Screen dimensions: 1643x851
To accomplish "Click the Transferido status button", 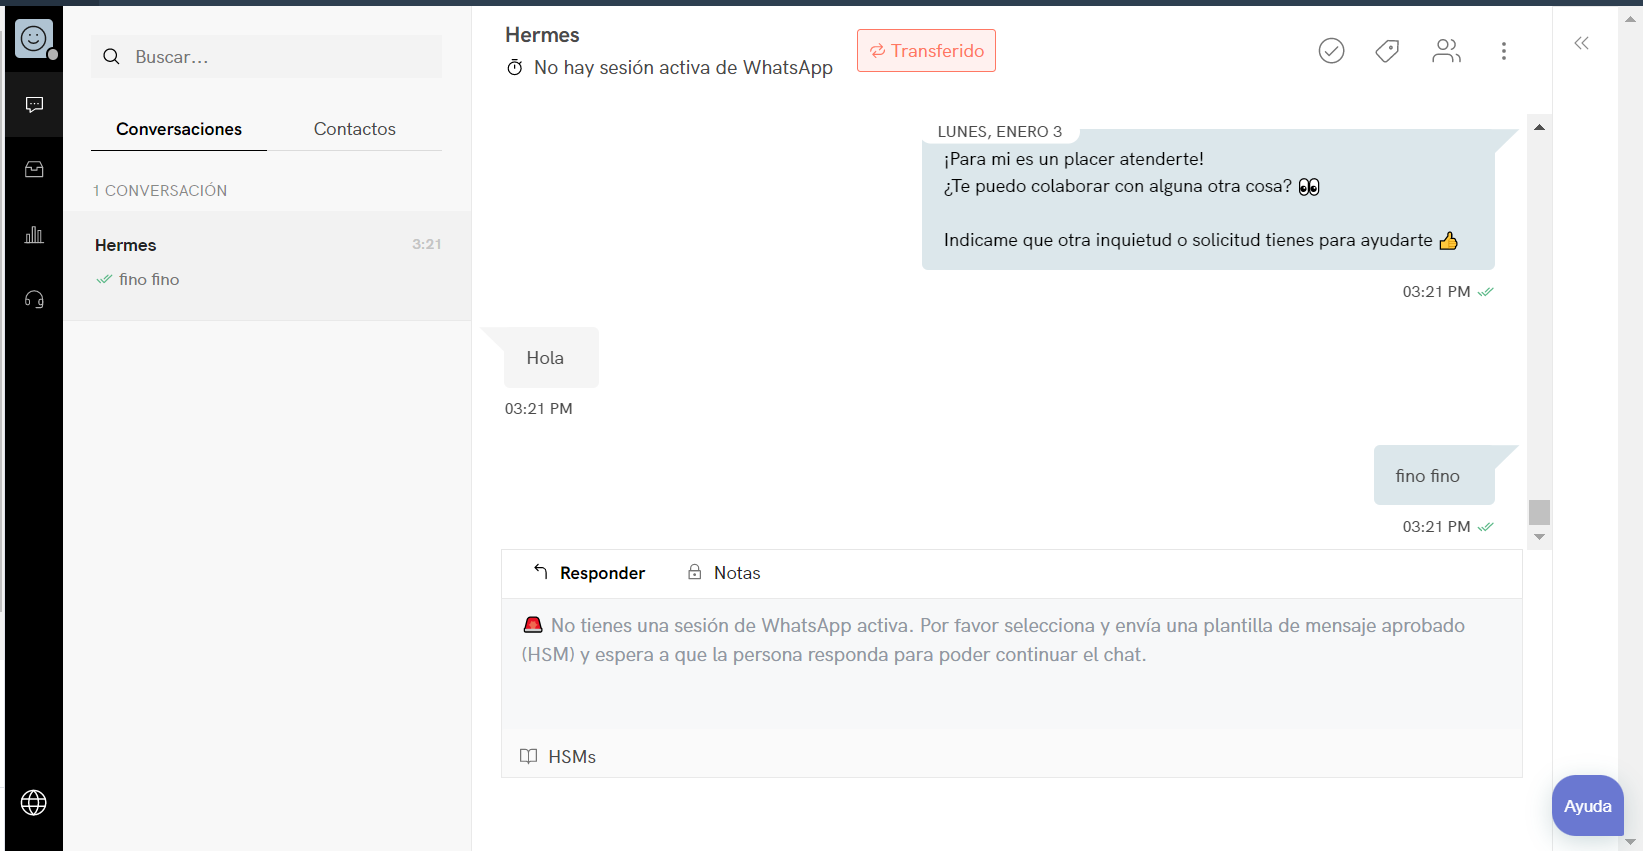I will tap(926, 51).
